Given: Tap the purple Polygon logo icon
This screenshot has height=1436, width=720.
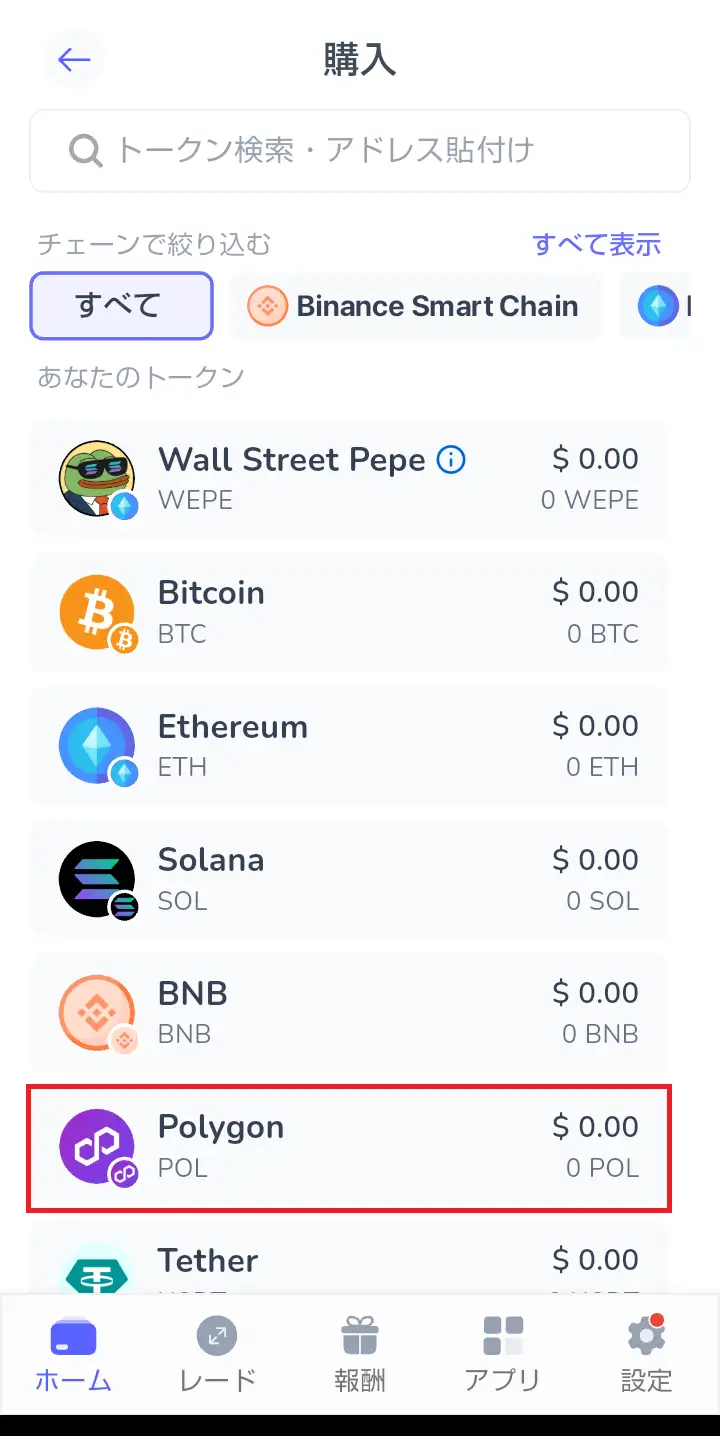Looking at the screenshot, I should pos(96,1146).
